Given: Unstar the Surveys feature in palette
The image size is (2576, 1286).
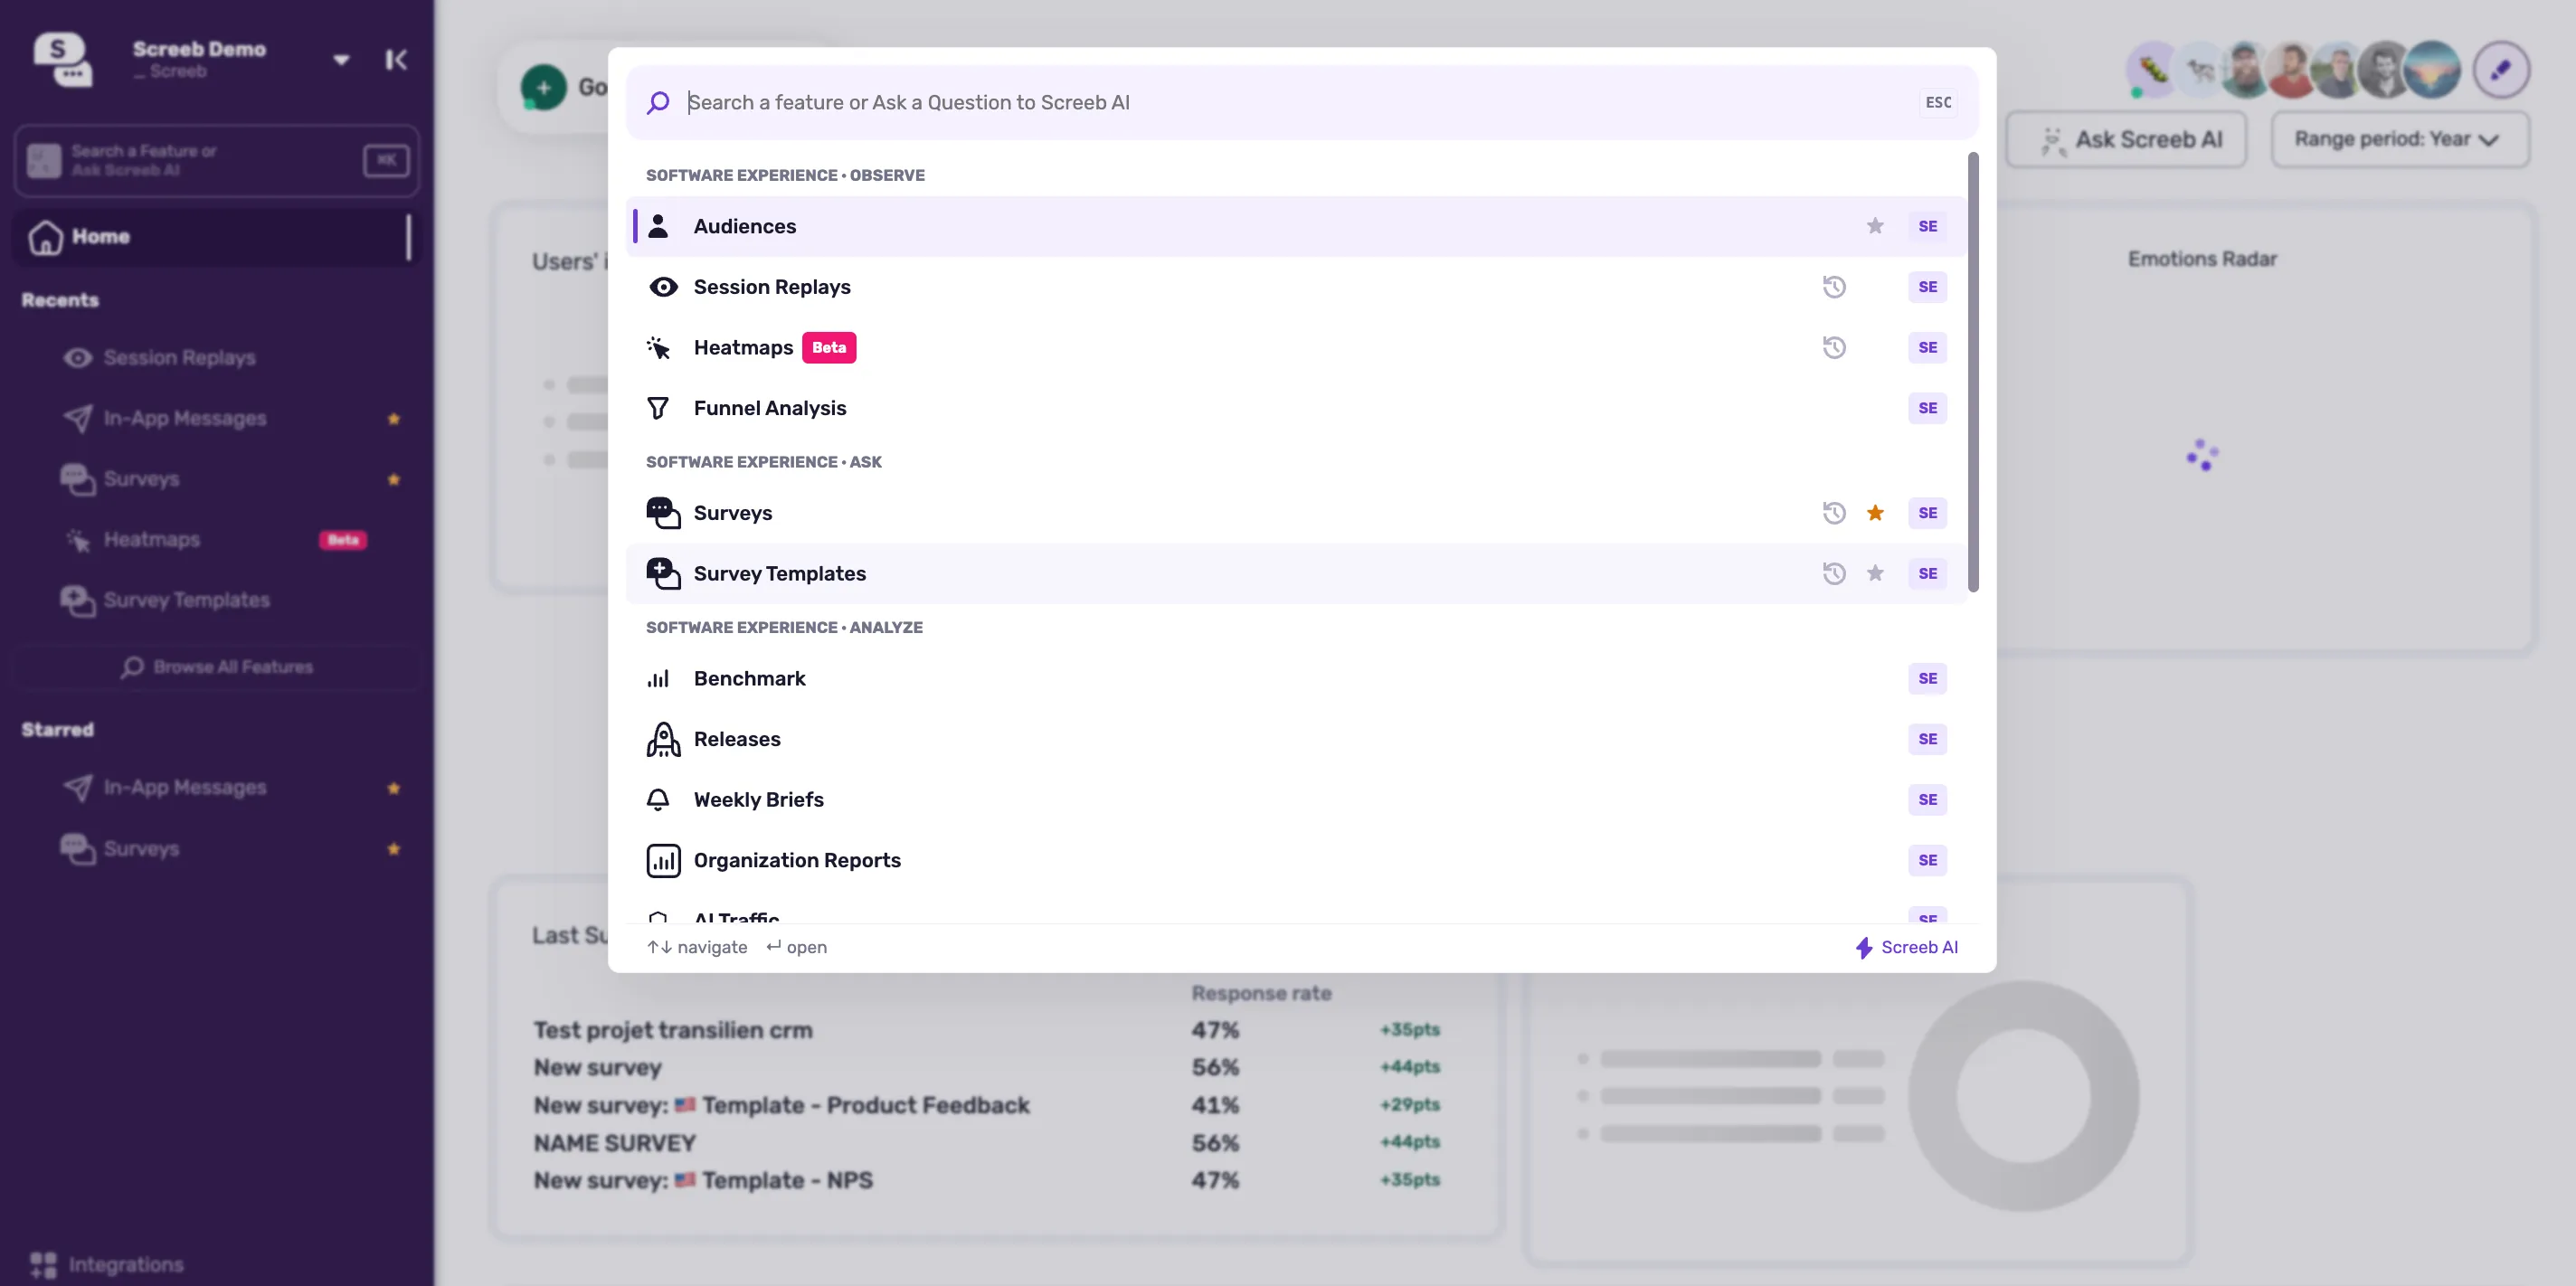Looking at the screenshot, I should tap(1875, 513).
